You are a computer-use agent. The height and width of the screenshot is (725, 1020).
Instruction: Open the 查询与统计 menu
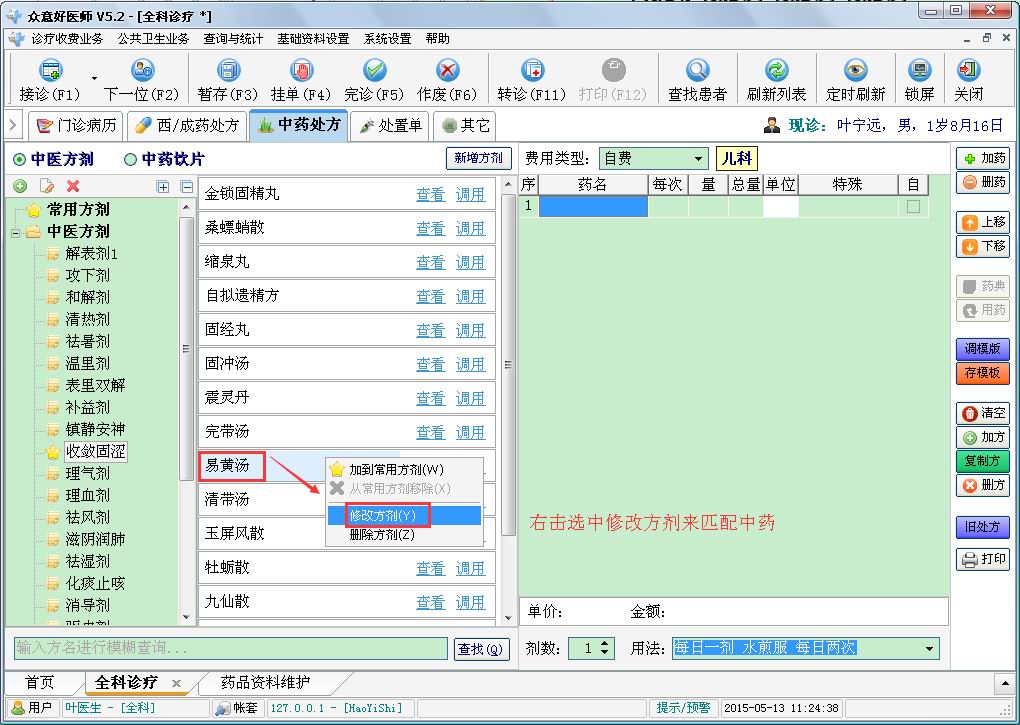(233, 39)
